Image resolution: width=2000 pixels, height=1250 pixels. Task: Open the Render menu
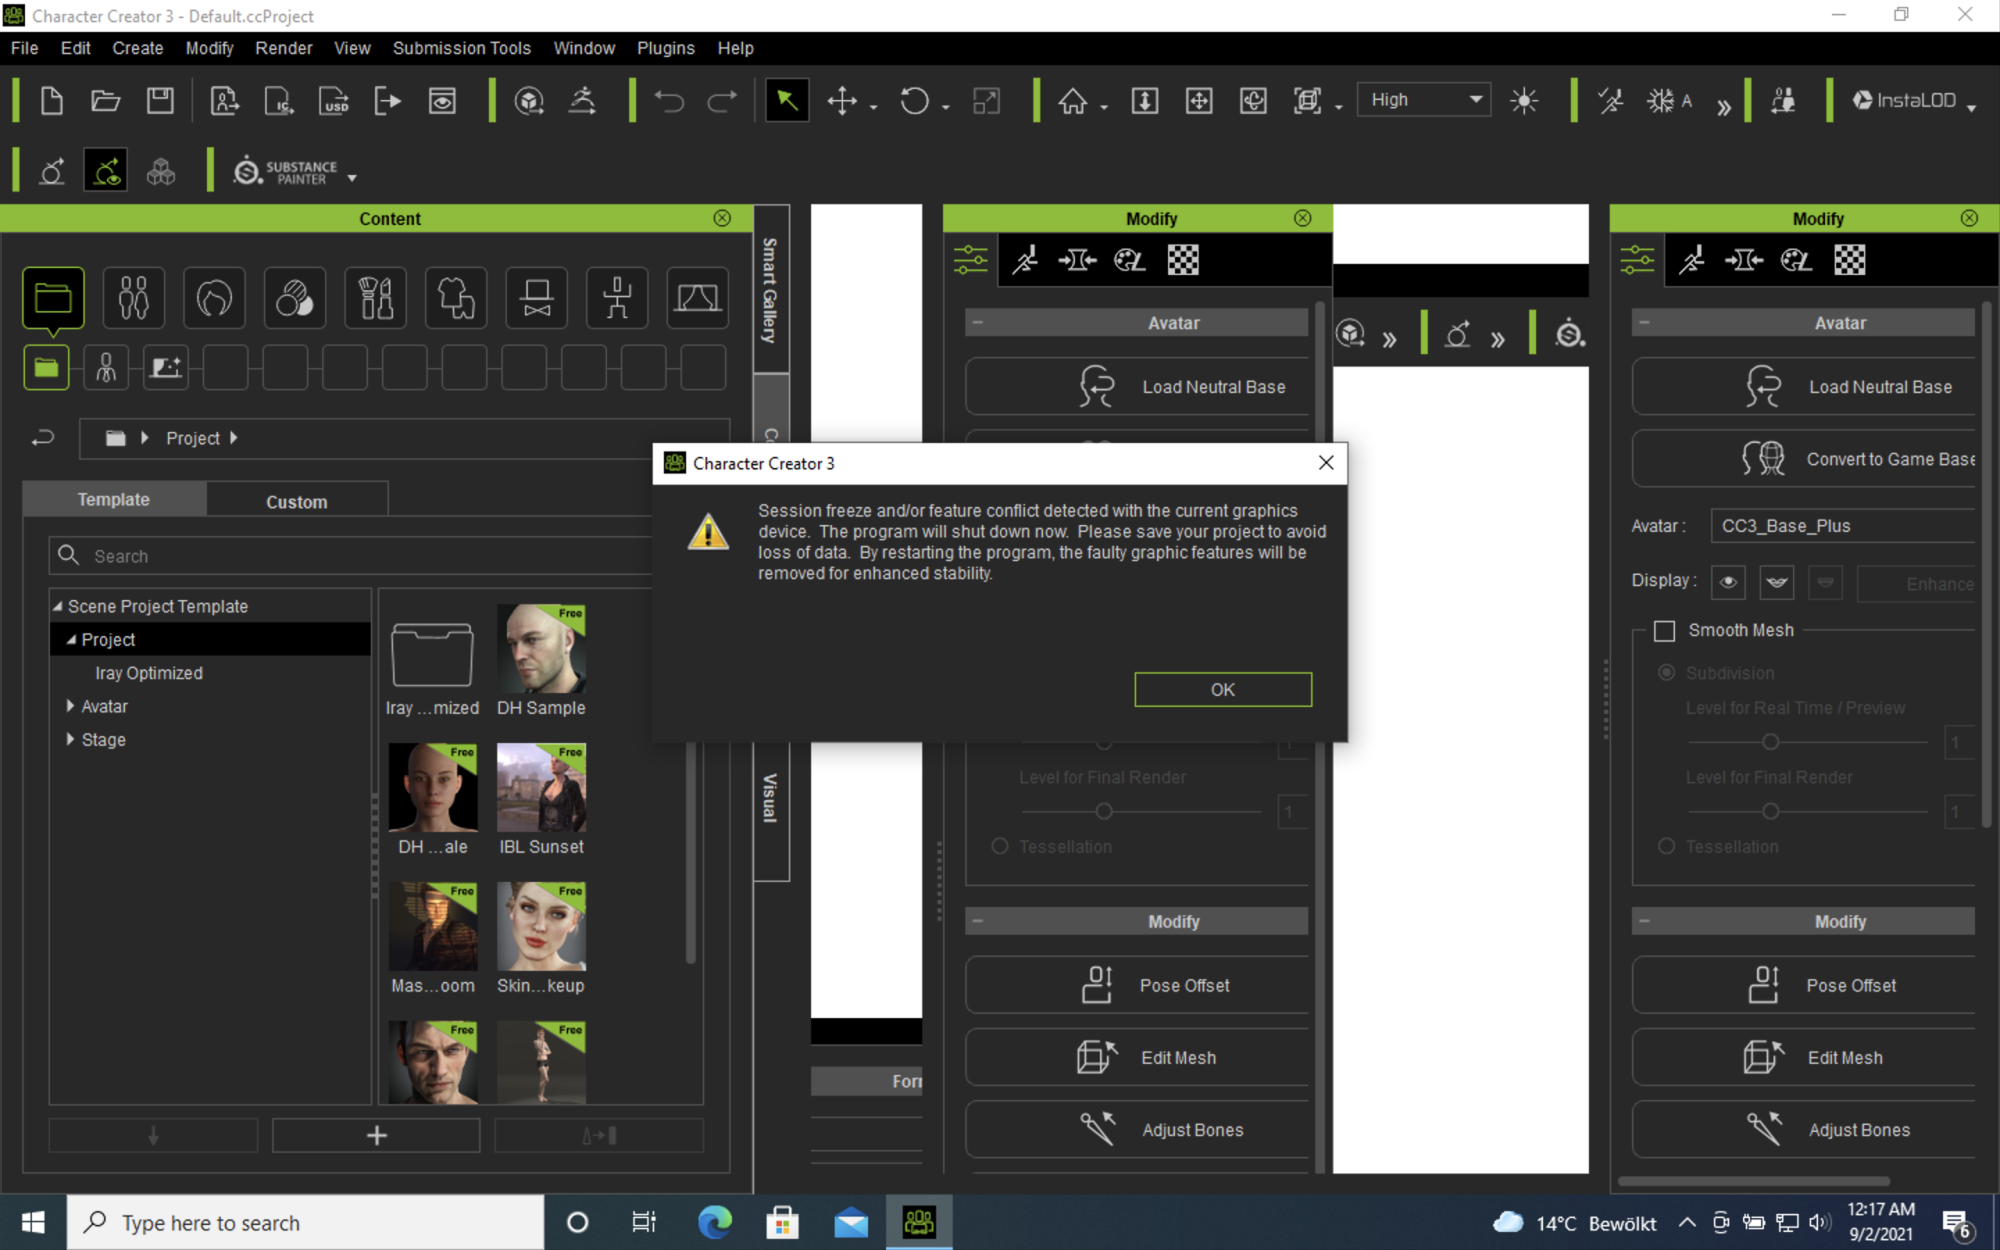click(283, 48)
